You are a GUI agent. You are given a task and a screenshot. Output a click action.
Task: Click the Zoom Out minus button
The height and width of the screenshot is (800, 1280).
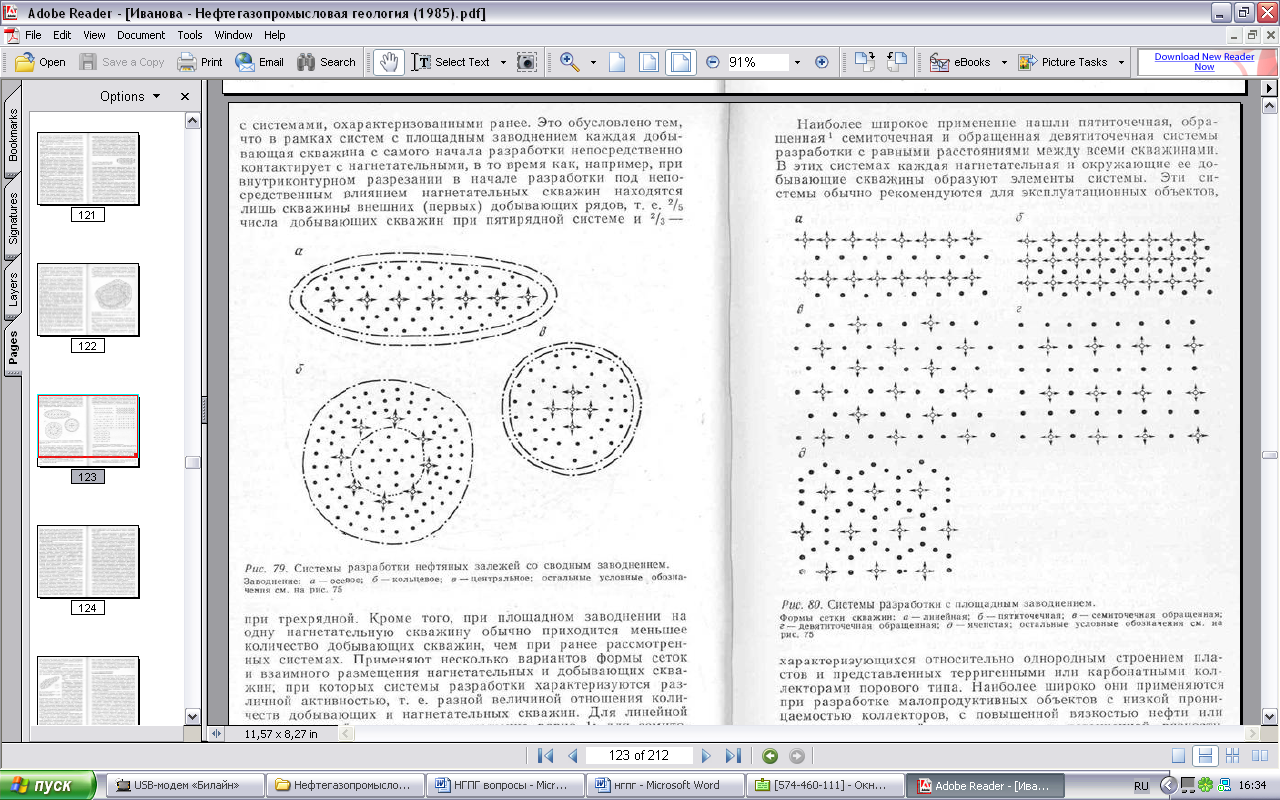click(x=713, y=62)
